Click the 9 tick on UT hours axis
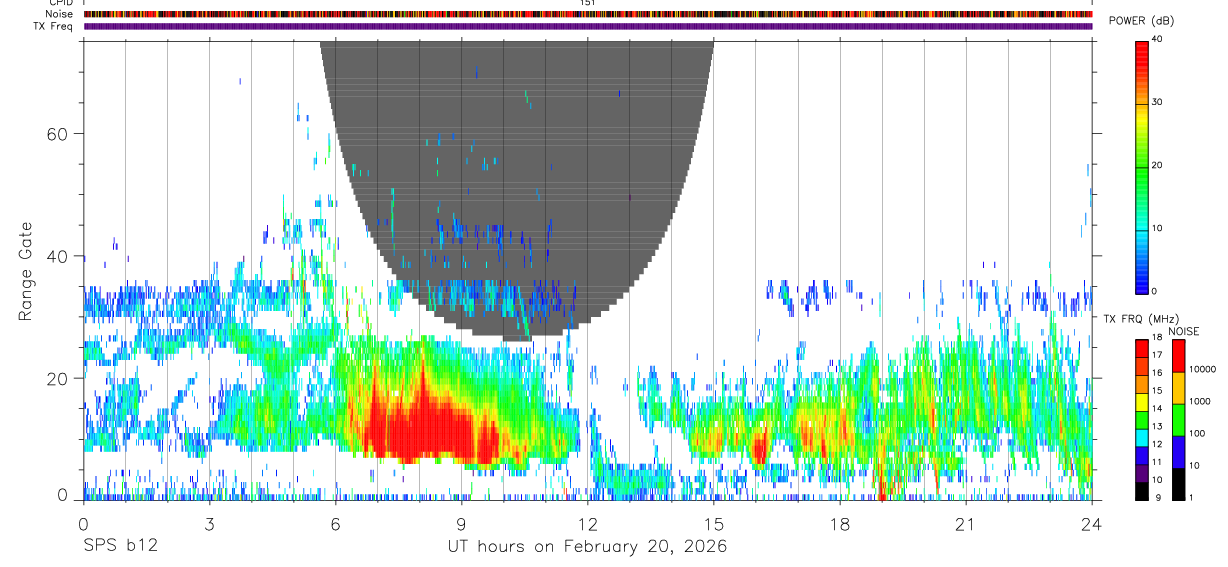The width and height of the screenshot is (1228, 567). click(x=461, y=523)
